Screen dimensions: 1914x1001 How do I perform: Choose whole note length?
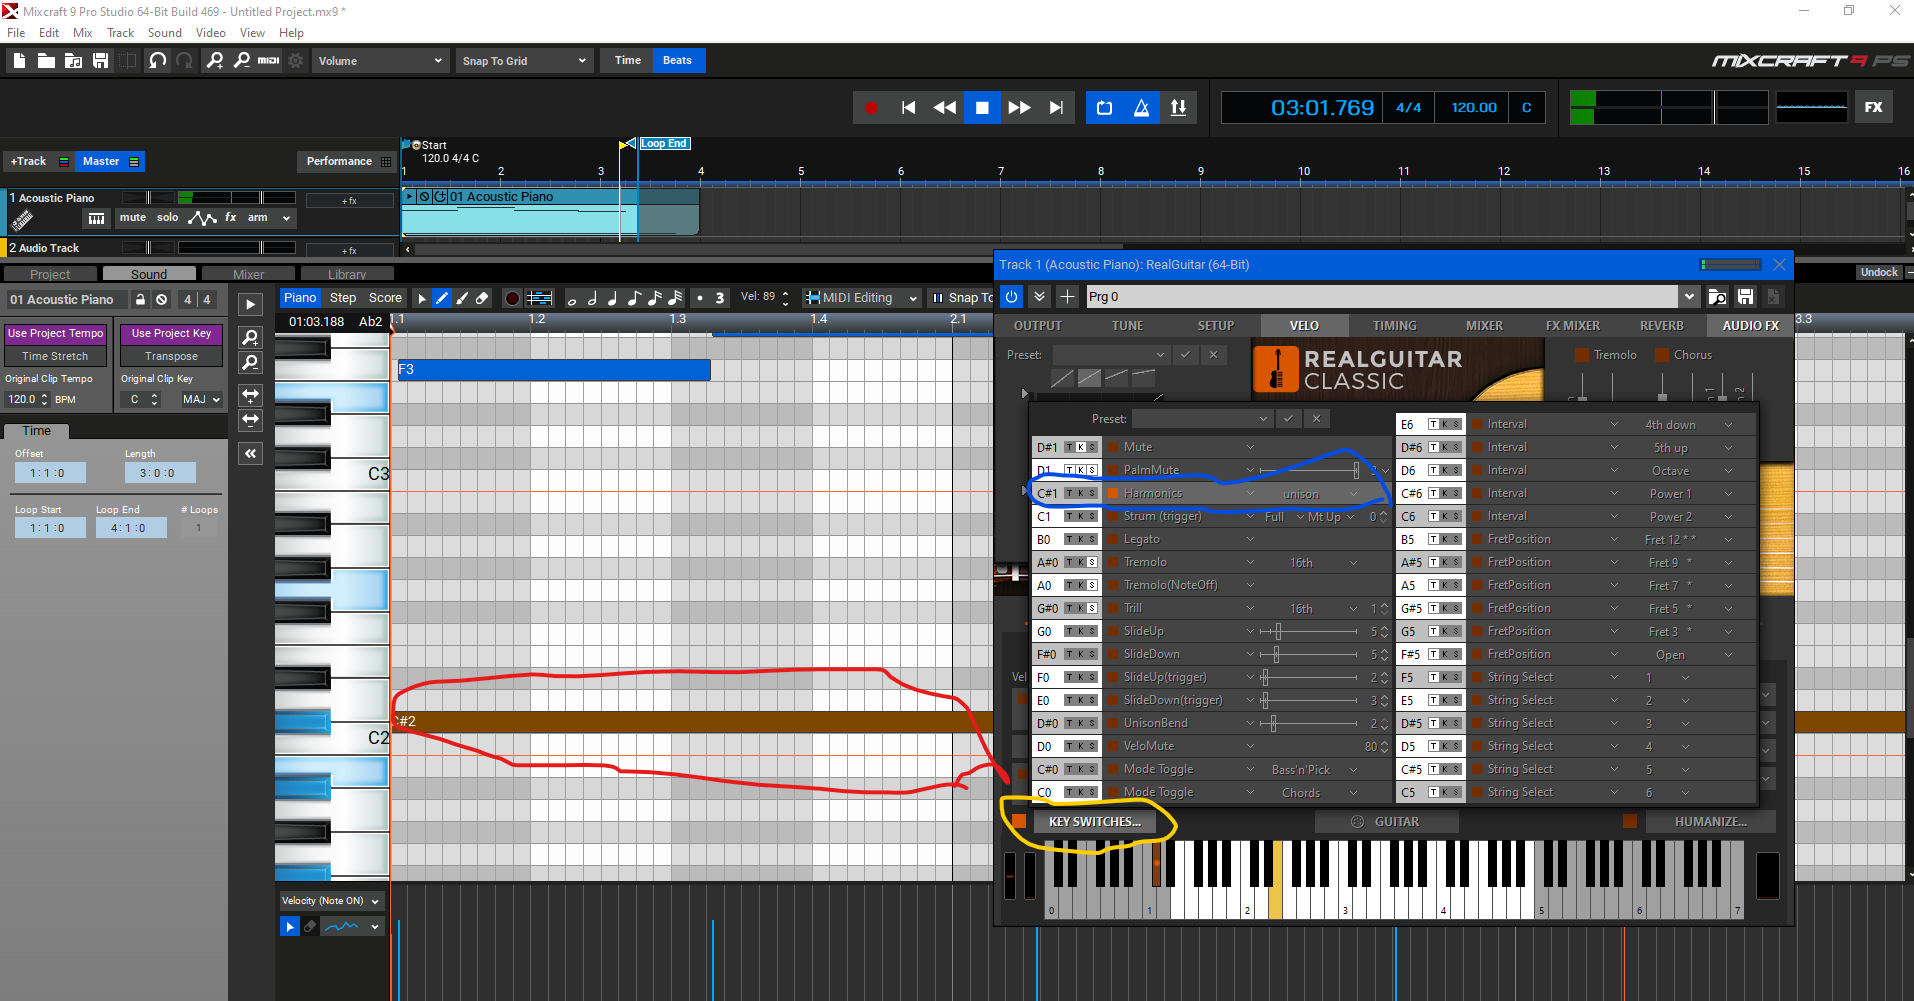571,299
